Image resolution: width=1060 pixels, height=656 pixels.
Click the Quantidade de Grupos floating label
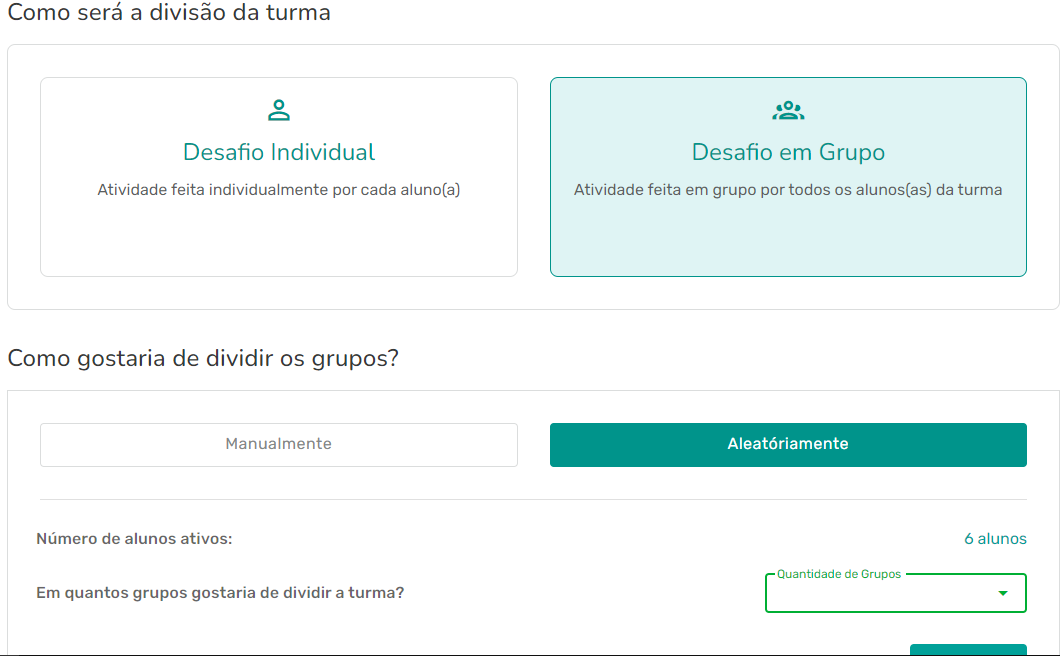pyautogui.click(x=839, y=574)
